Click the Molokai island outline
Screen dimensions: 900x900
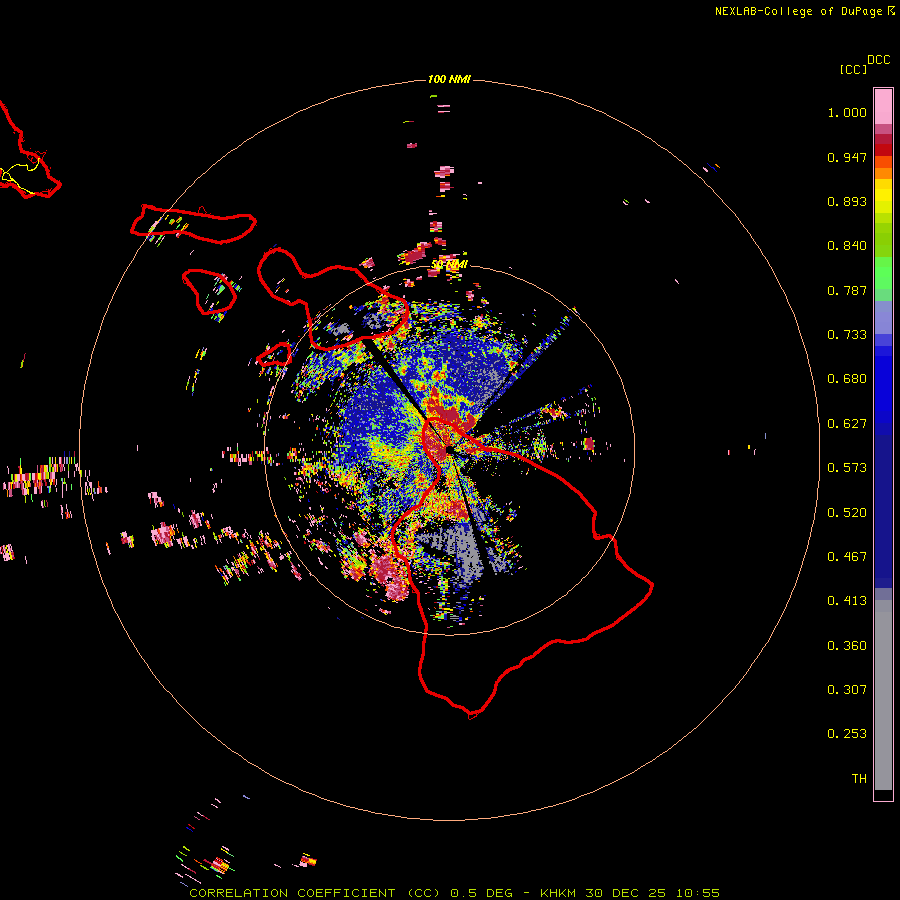click(193, 224)
